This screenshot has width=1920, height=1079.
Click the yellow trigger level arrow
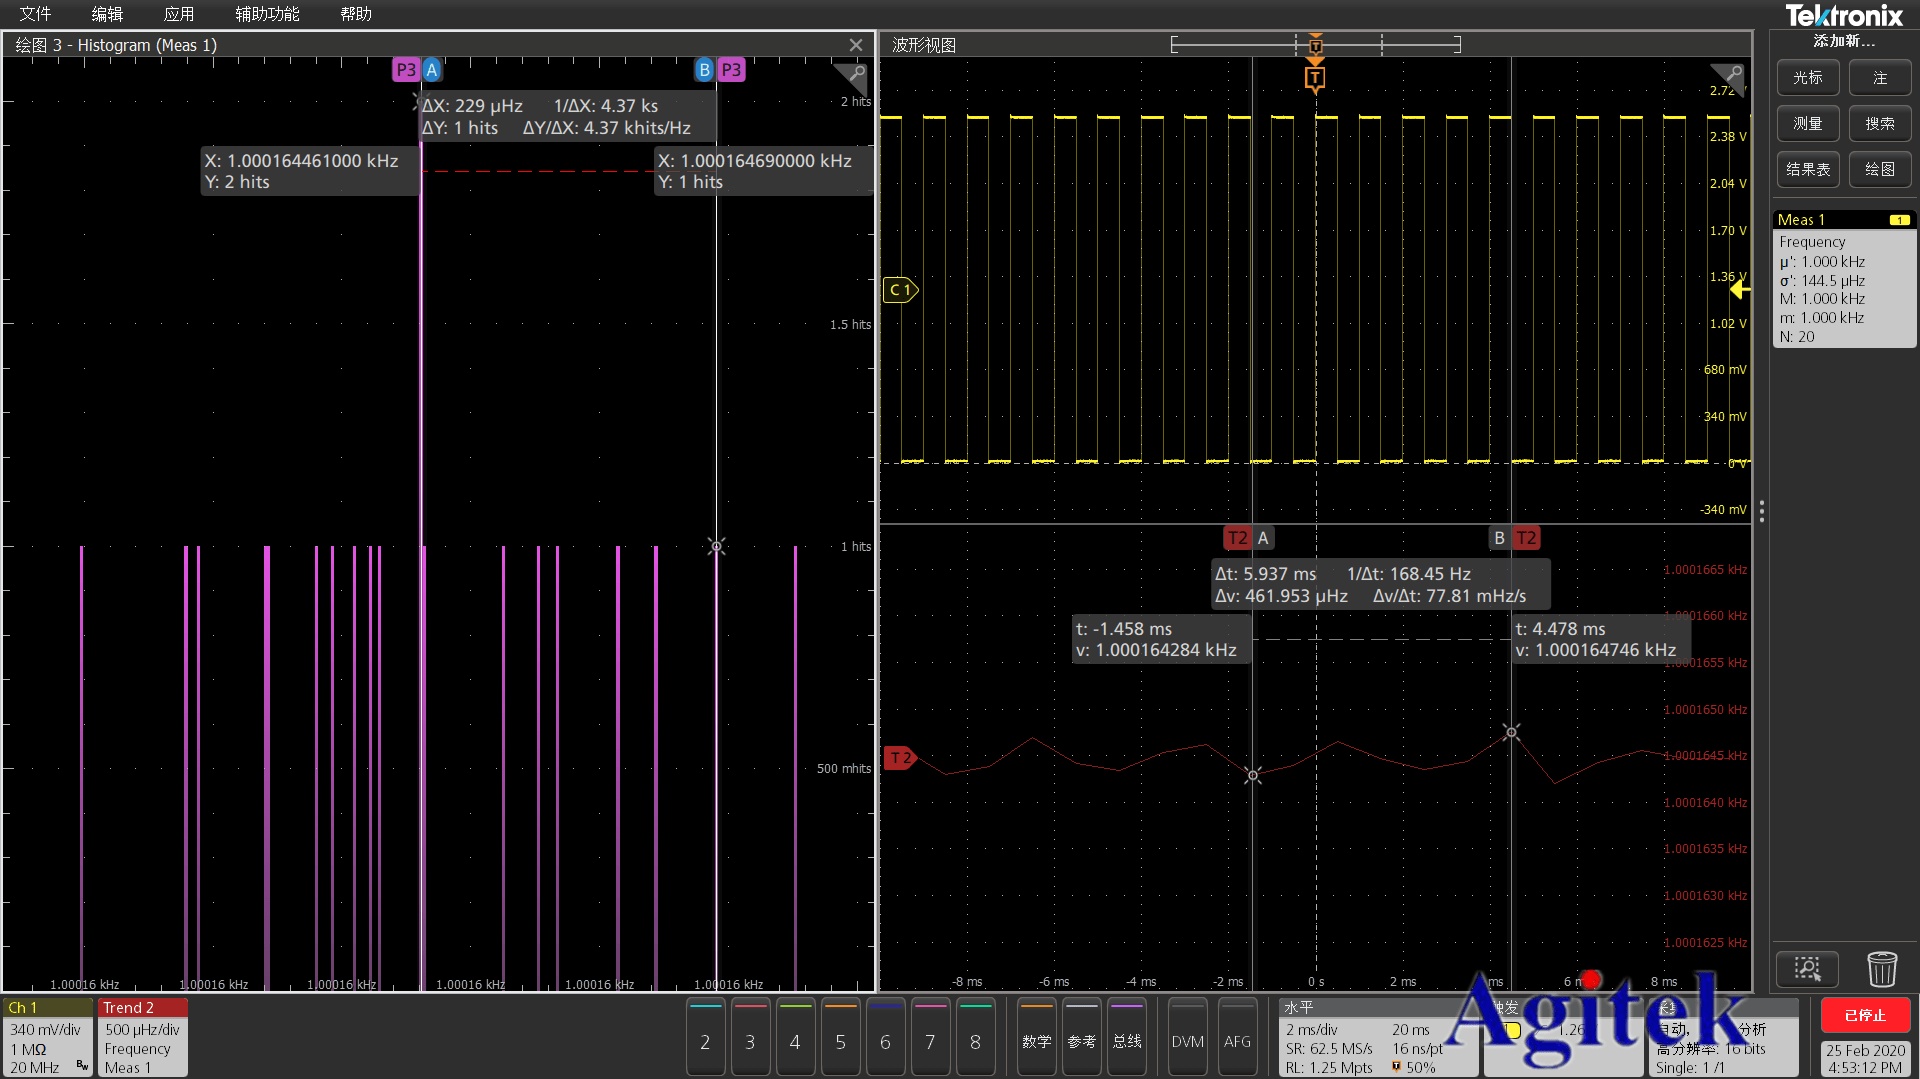1740,290
